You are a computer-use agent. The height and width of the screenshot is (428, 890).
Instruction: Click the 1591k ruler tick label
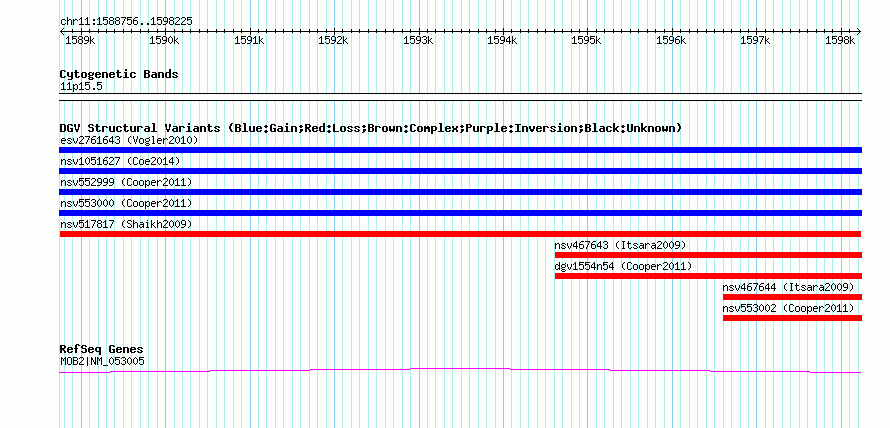249,40
